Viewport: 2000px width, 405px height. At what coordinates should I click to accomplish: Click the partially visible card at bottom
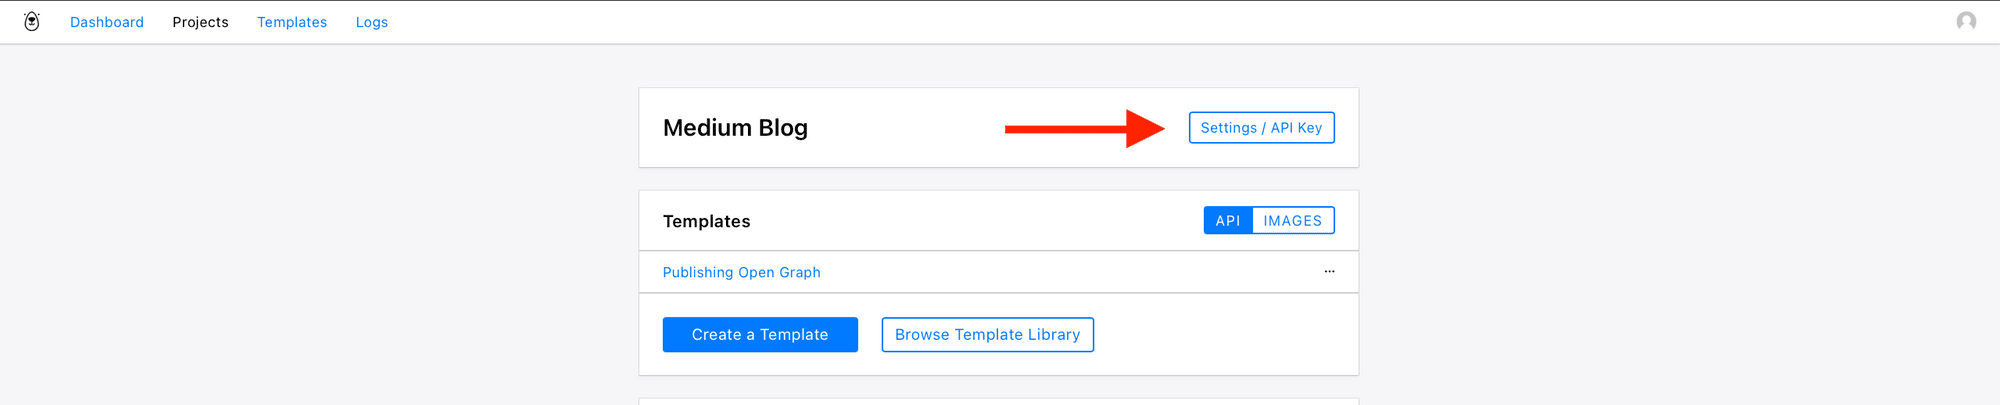[x=999, y=402]
